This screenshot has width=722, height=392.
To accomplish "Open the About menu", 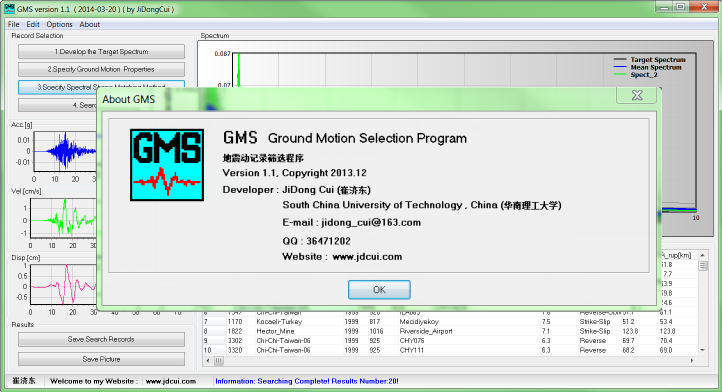I will click(x=89, y=24).
